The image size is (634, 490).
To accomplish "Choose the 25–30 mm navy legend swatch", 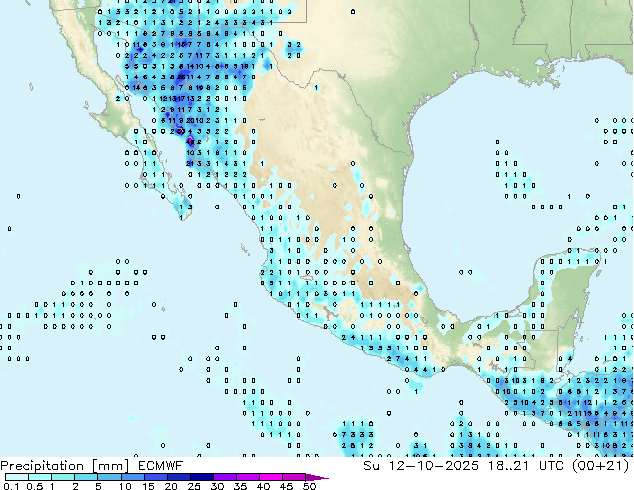I will click(x=202, y=477).
